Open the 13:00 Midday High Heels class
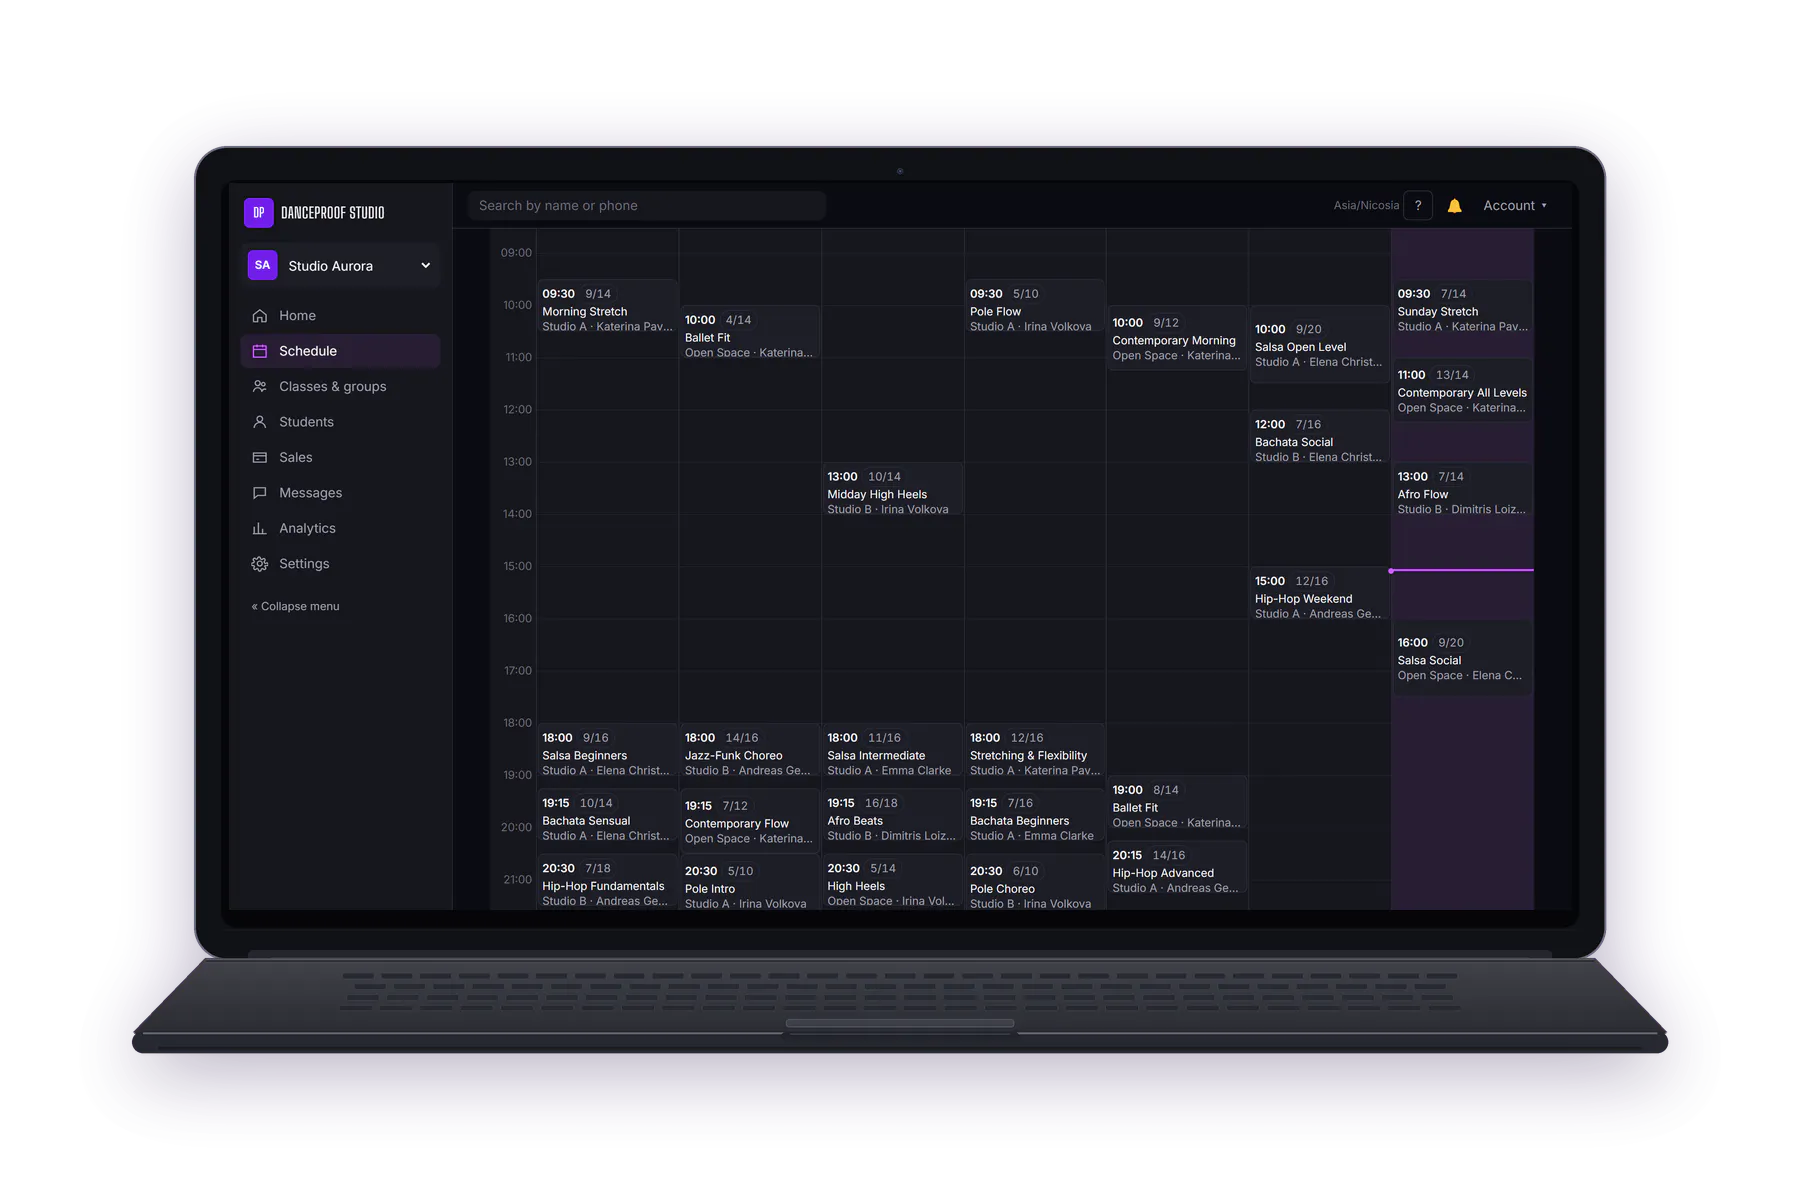Viewport: 1800px width, 1200px height. click(892, 490)
